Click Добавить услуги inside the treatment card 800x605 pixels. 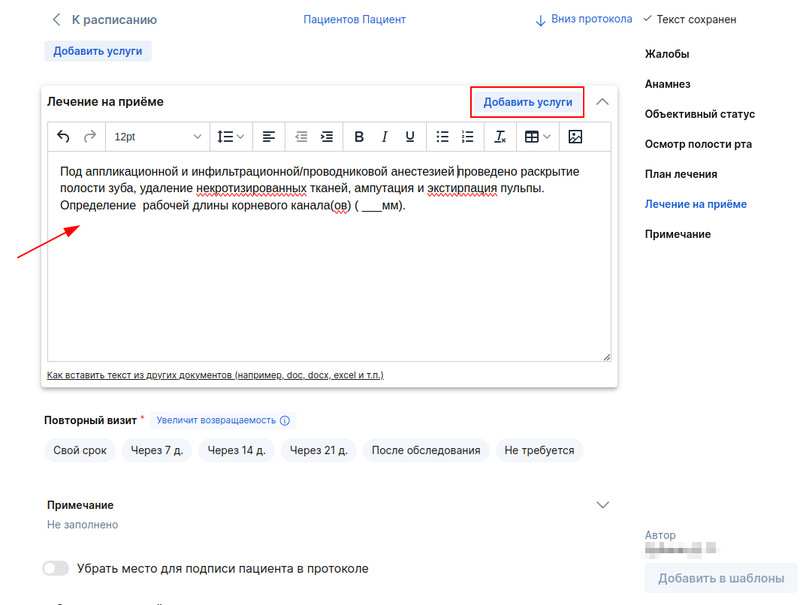(528, 102)
